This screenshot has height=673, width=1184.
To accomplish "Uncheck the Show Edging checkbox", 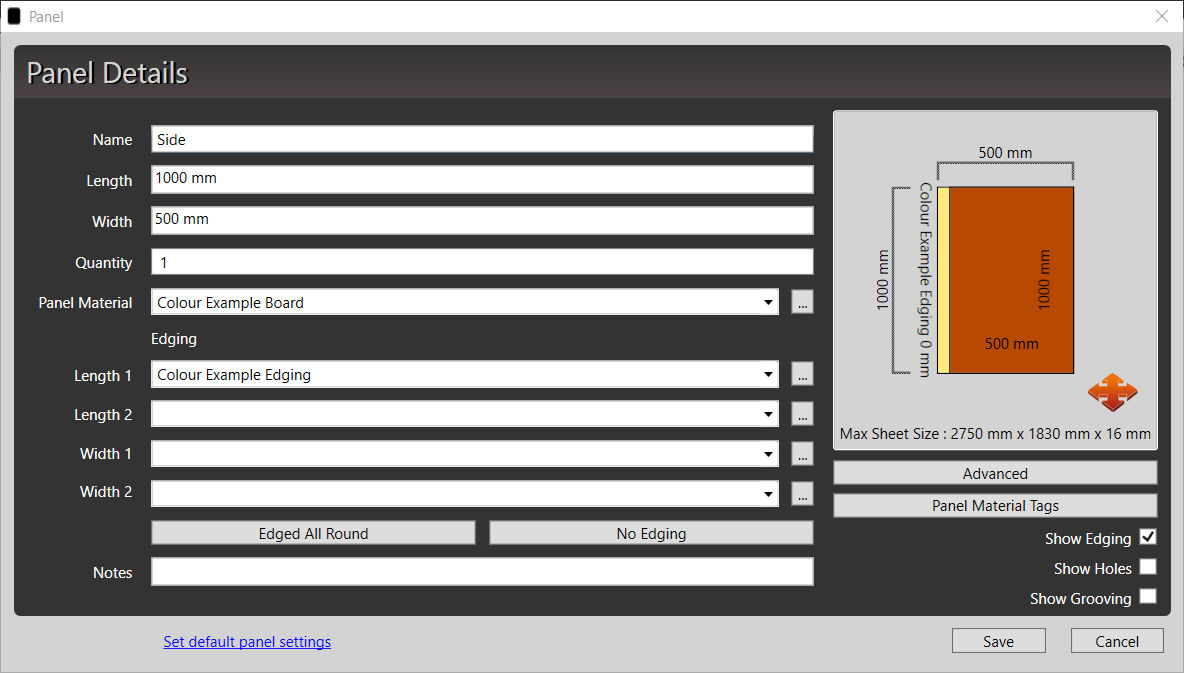I will coord(1148,537).
